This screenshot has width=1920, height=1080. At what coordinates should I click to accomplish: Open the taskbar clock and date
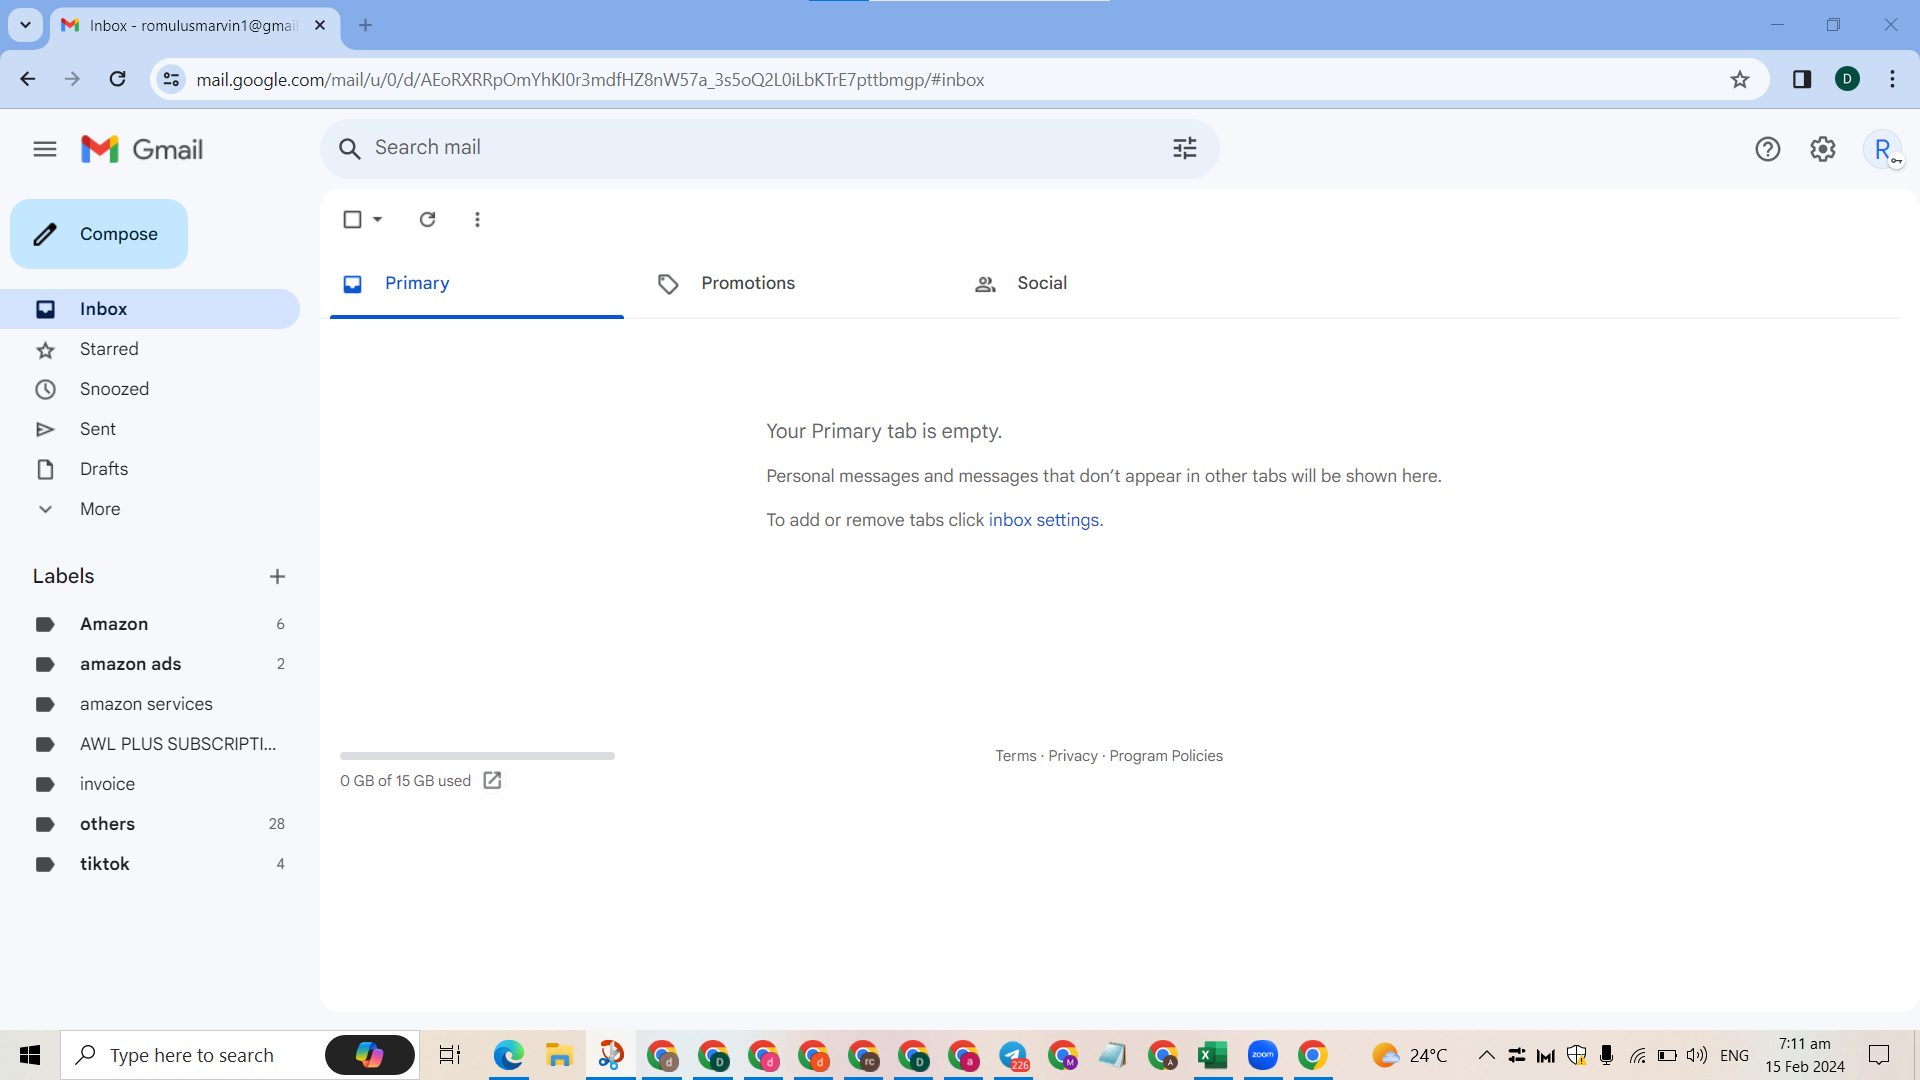click(1805, 1055)
